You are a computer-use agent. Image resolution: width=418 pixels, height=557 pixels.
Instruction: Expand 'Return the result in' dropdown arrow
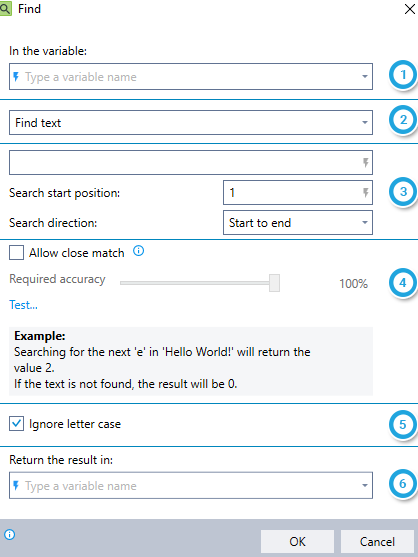click(365, 486)
